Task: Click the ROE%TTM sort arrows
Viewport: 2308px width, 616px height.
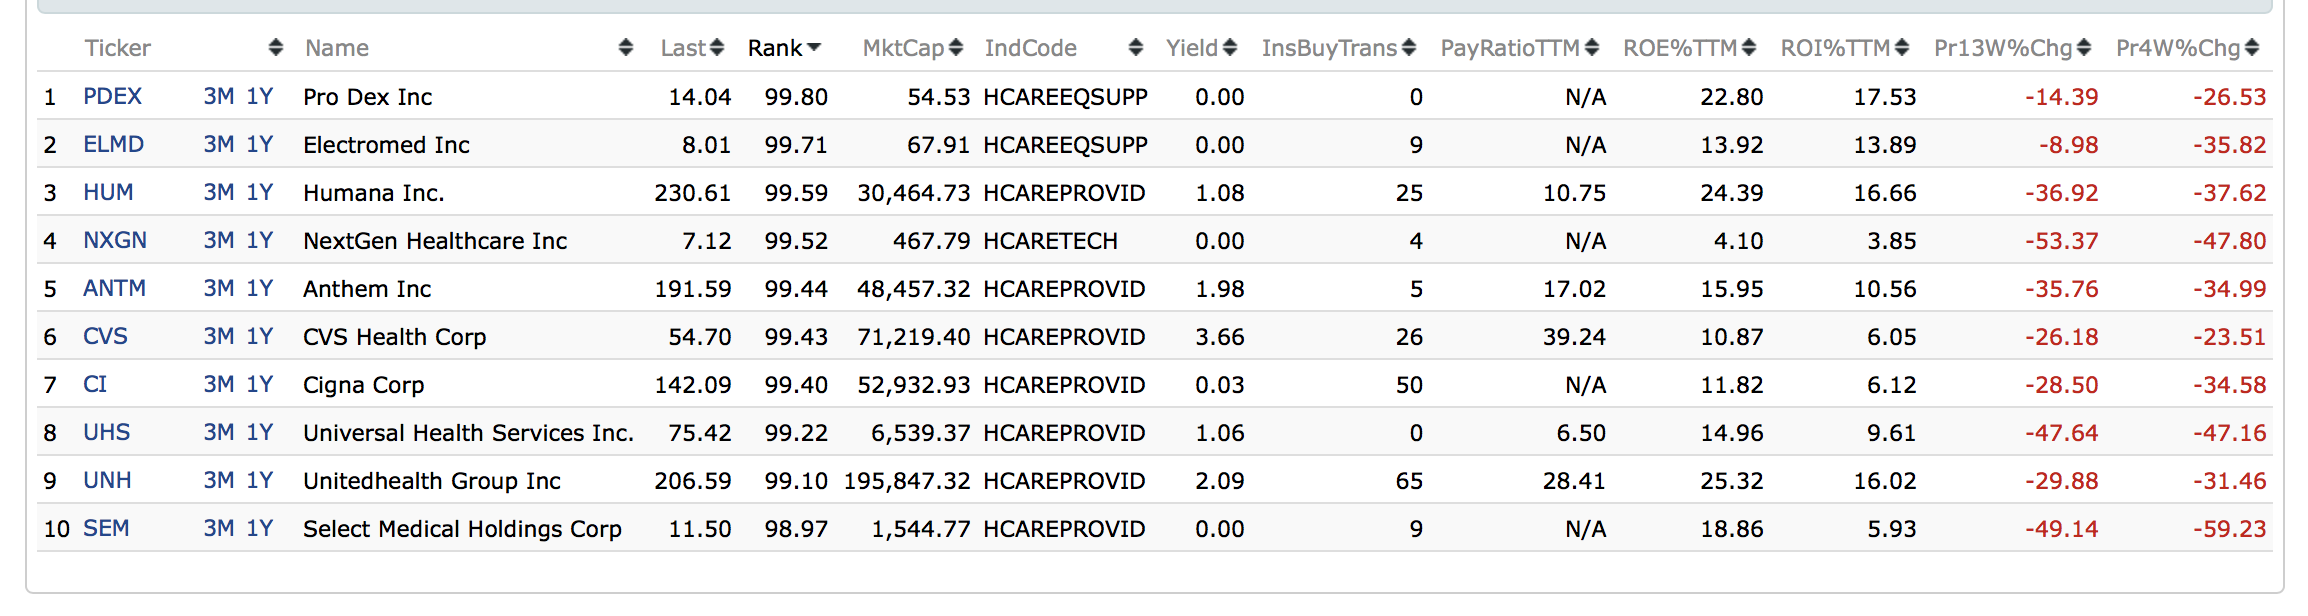Action: tap(1749, 48)
